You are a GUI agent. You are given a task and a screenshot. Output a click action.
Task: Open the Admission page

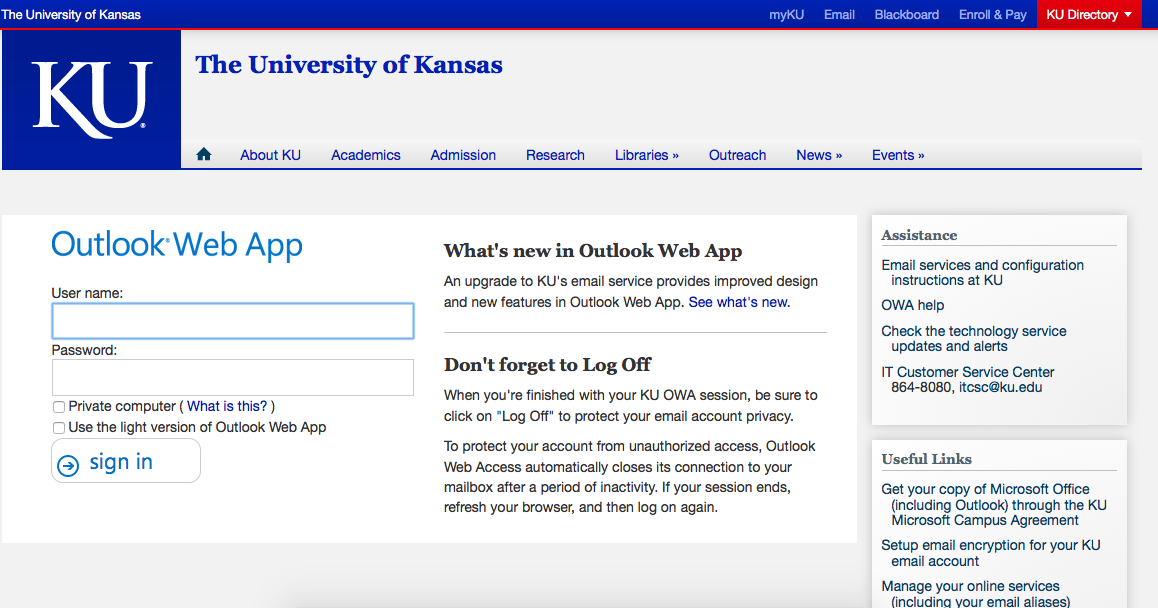click(x=463, y=155)
